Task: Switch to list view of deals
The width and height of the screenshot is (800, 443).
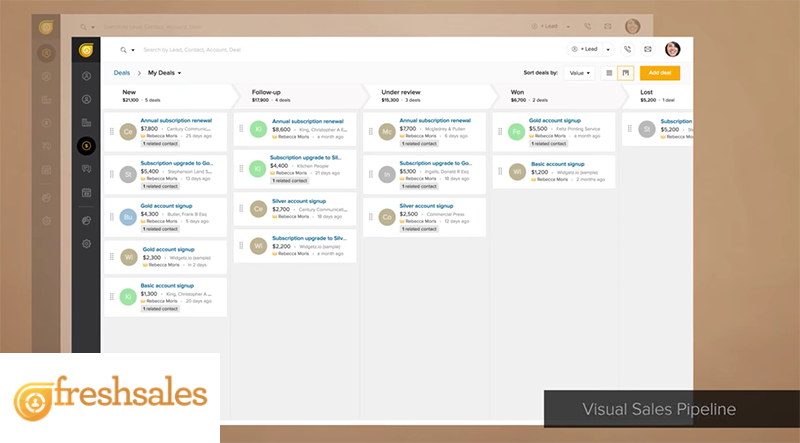Action: (609, 73)
